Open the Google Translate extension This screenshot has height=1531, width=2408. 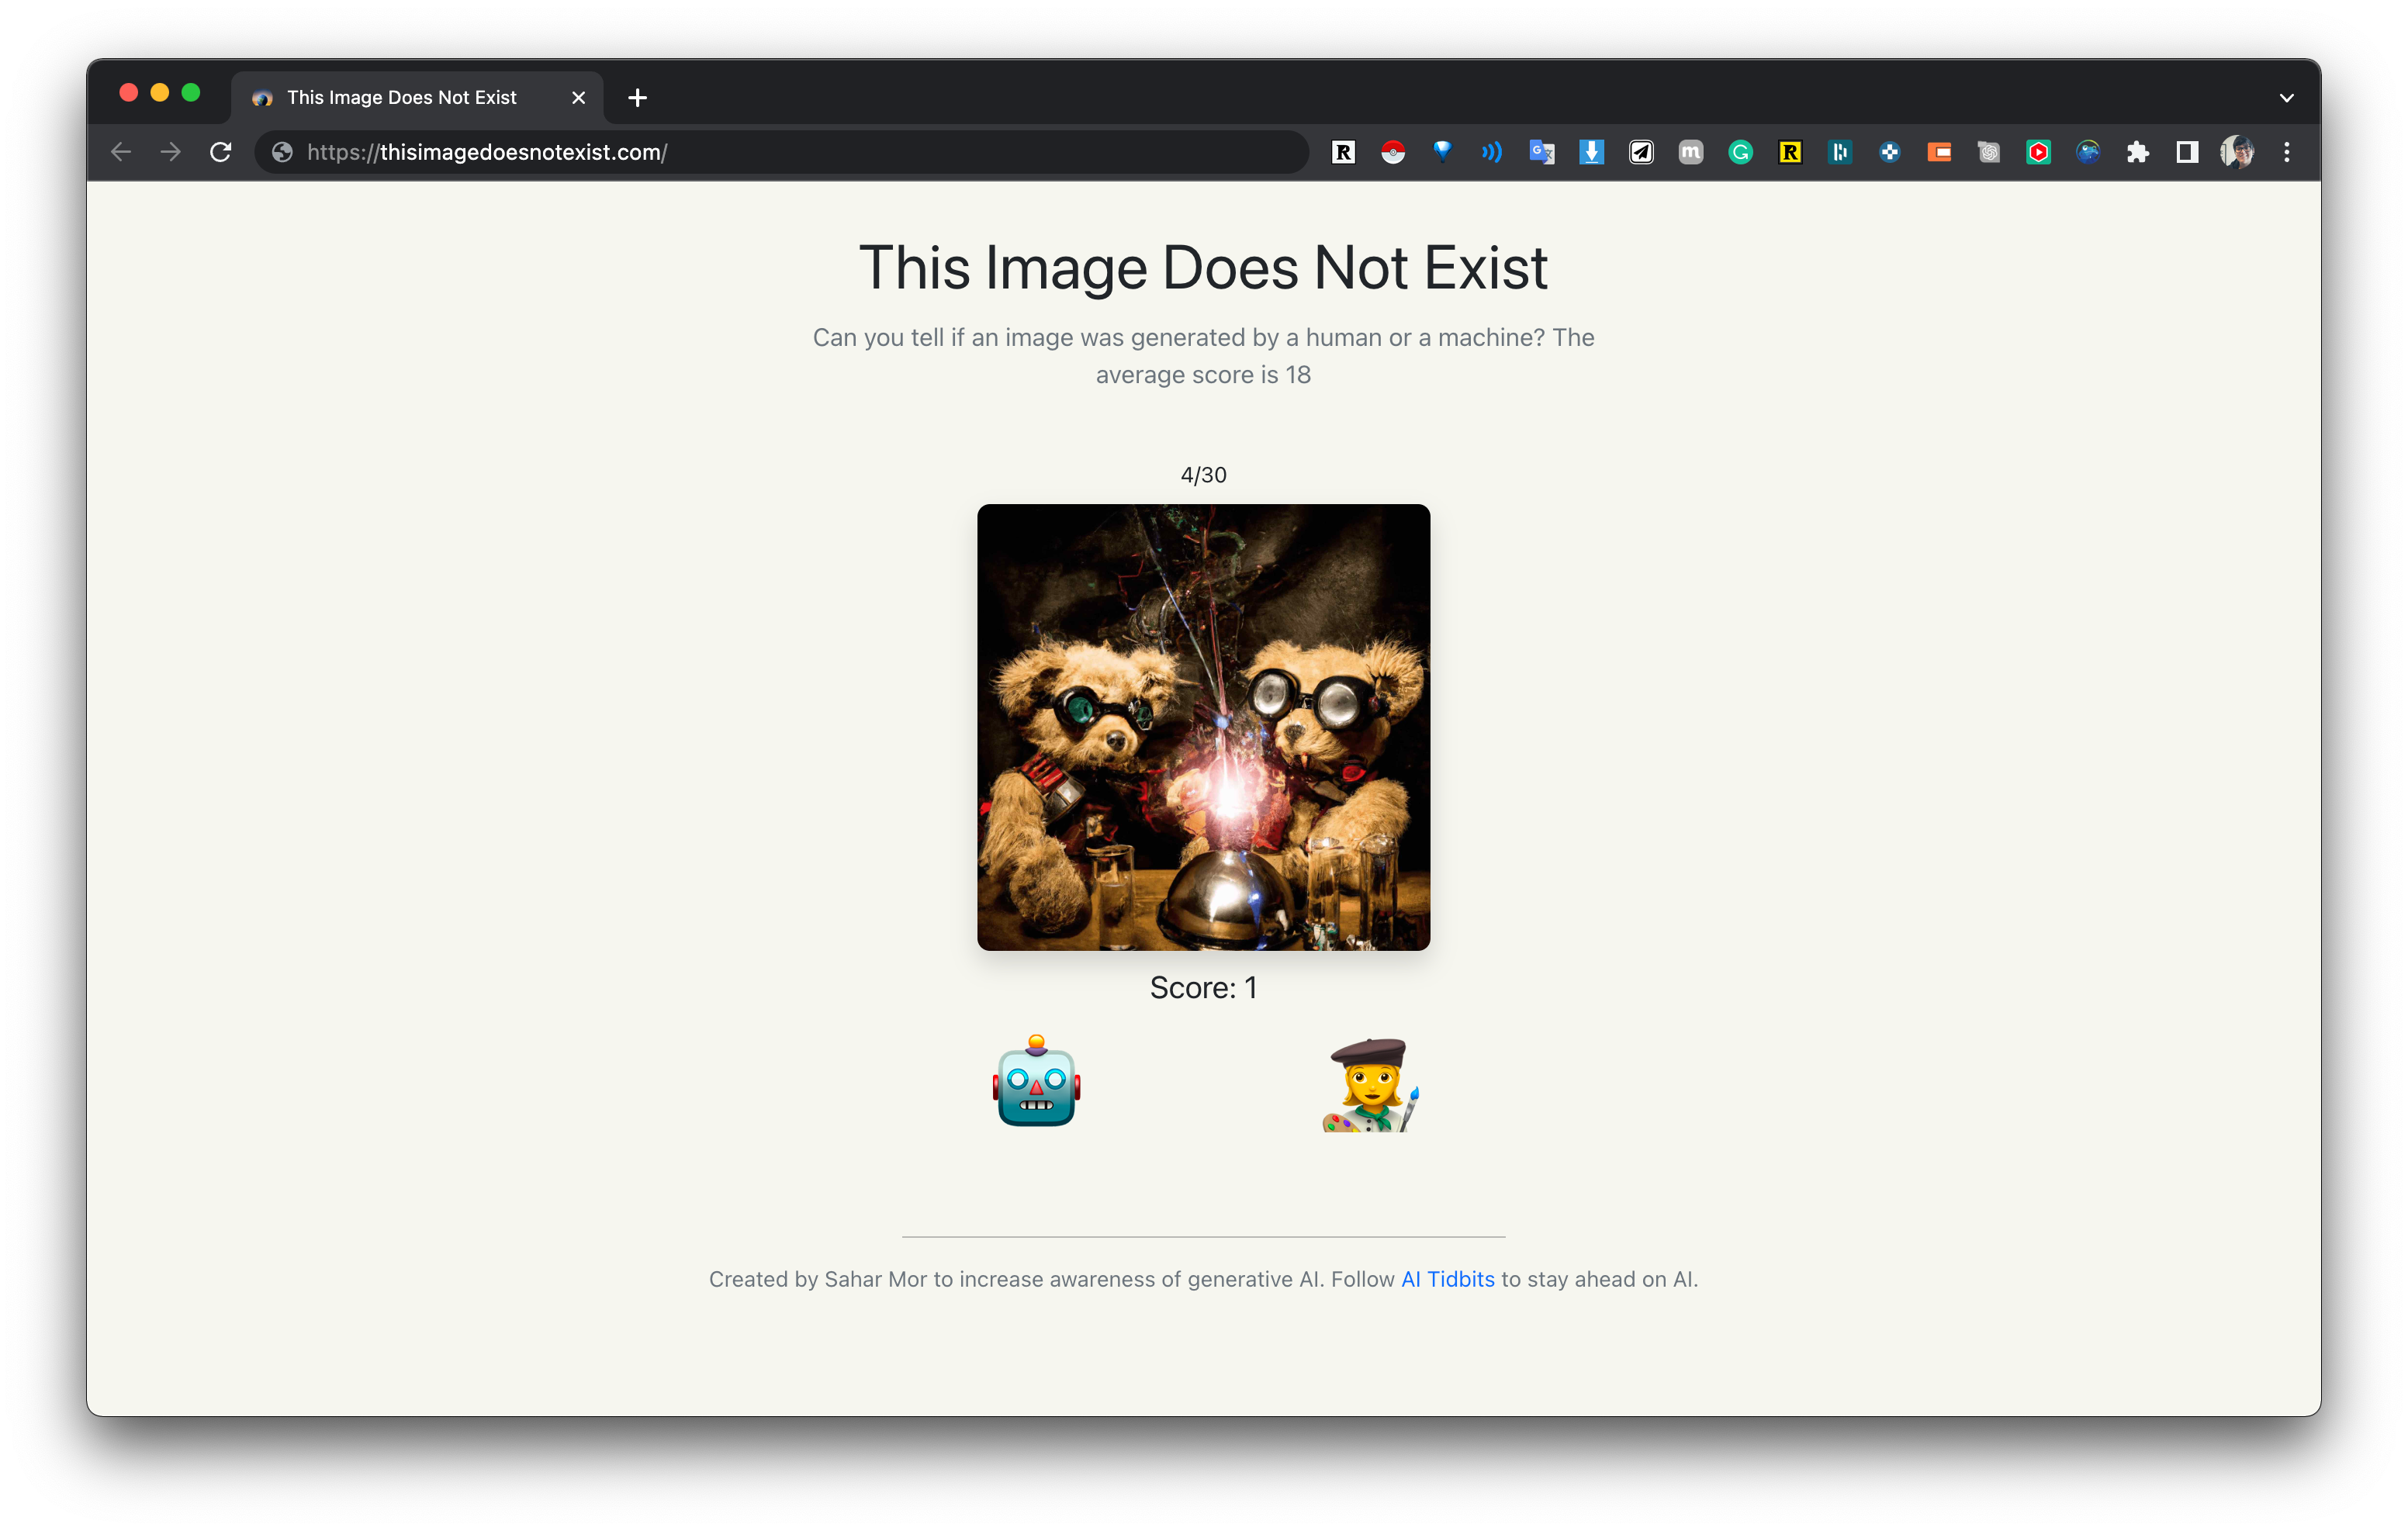point(1542,152)
